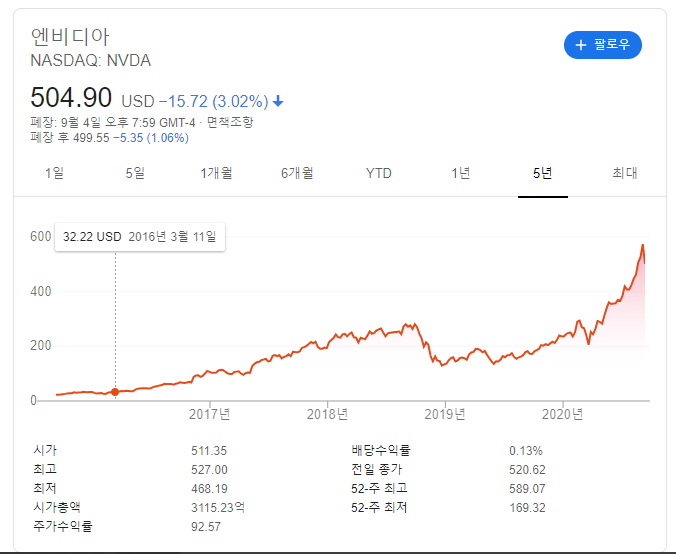Viewport: 676px width, 554px height.
Task: Select the 1일 time range tab
Action: click(x=54, y=173)
